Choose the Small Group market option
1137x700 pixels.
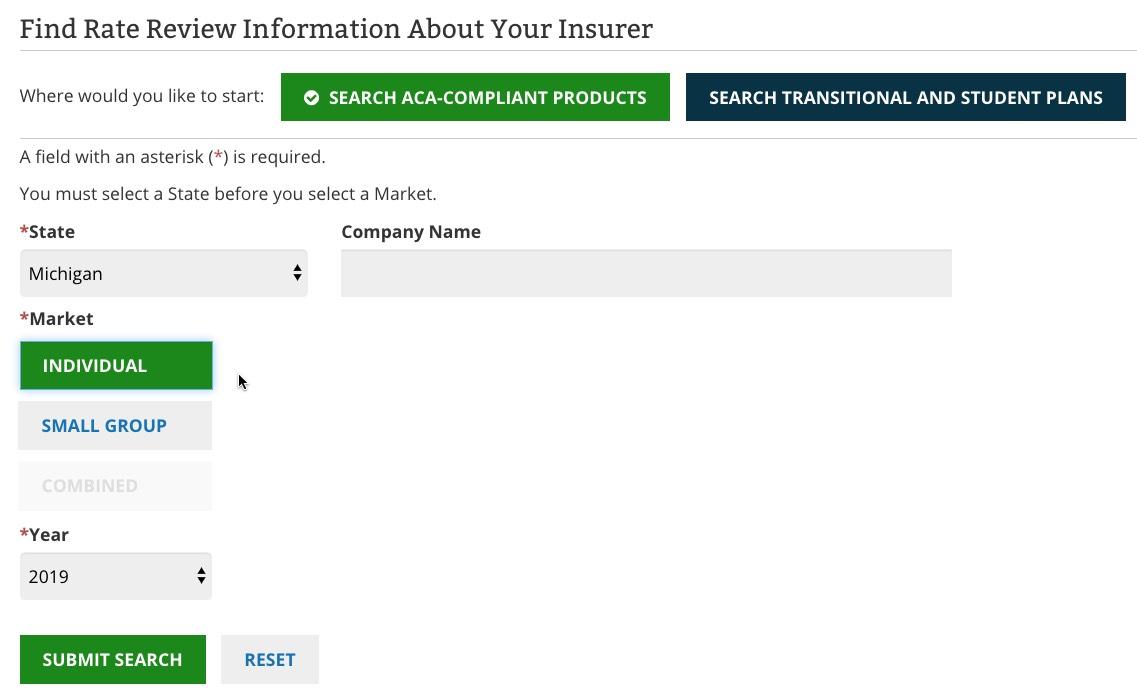coord(116,426)
